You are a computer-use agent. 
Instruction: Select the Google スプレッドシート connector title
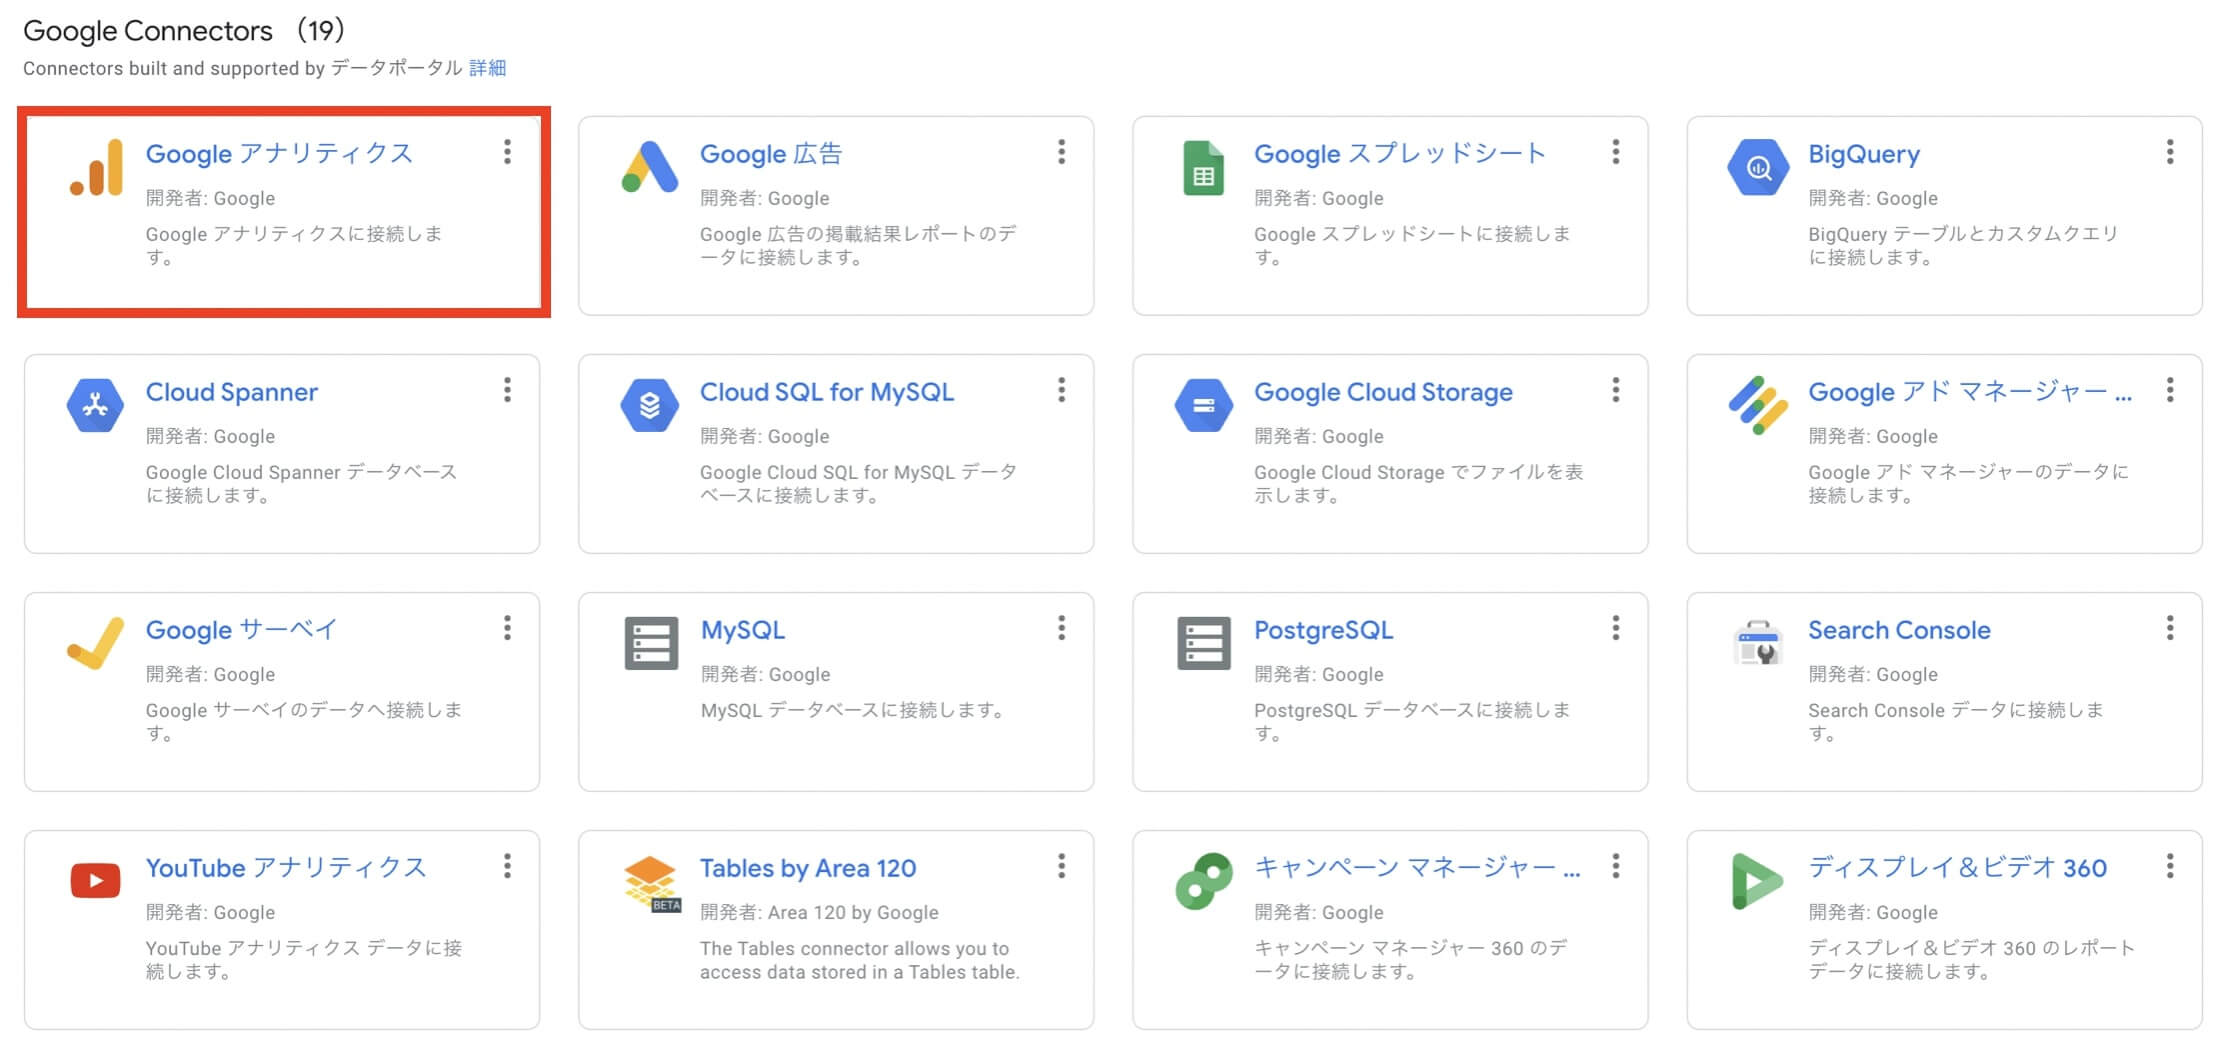click(1400, 154)
